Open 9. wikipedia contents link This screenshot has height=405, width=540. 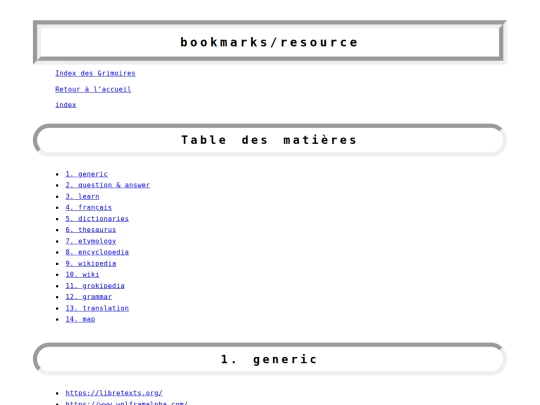tap(91, 263)
